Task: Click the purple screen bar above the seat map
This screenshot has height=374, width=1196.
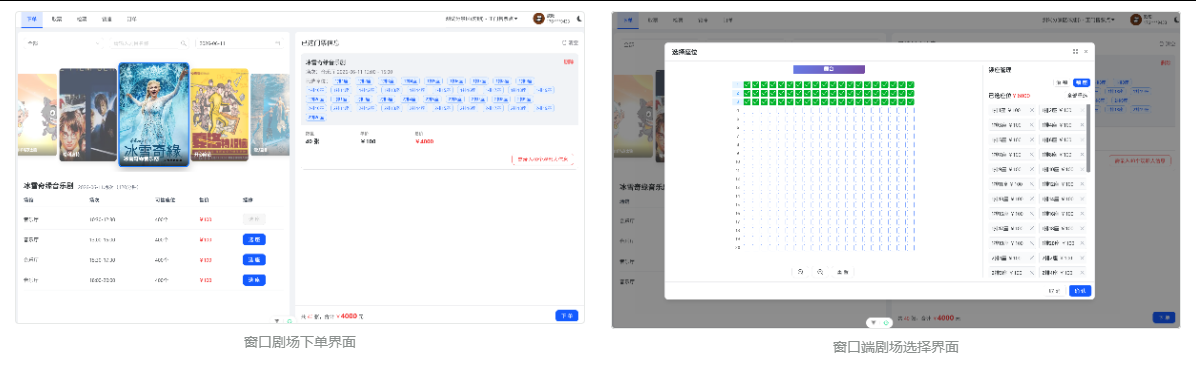Action: pyautogui.click(x=828, y=69)
